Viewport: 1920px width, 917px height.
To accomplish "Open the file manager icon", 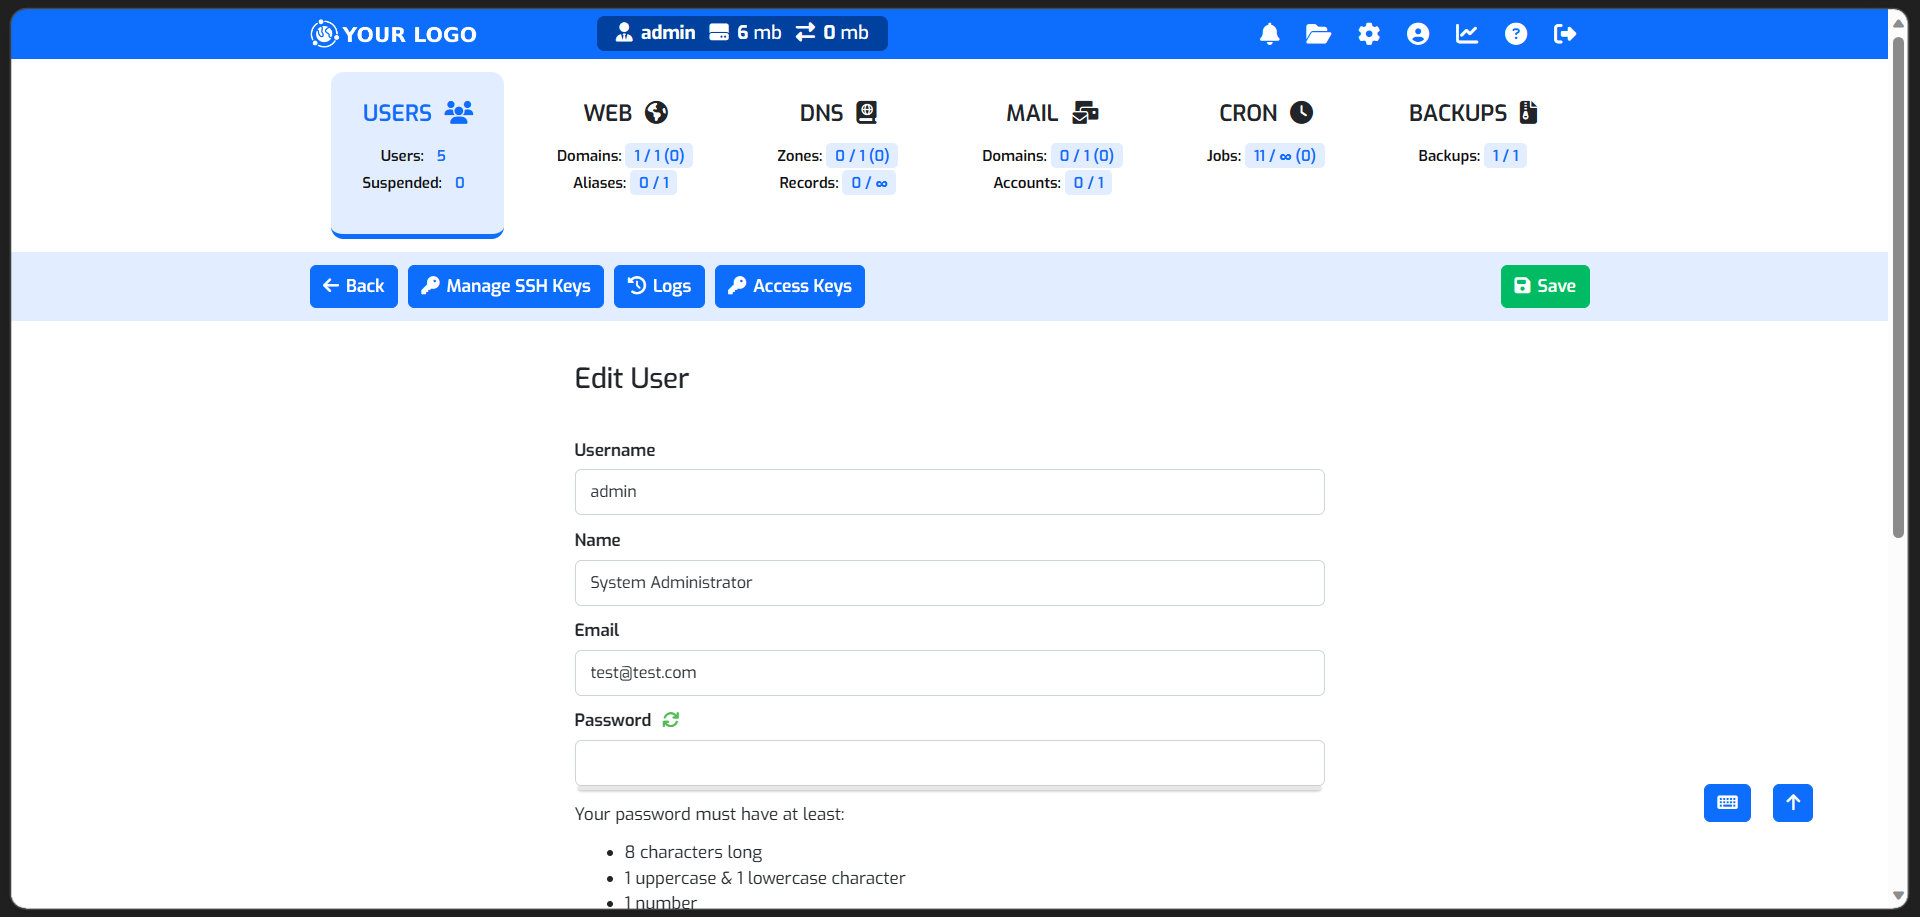I will click(1317, 33).
